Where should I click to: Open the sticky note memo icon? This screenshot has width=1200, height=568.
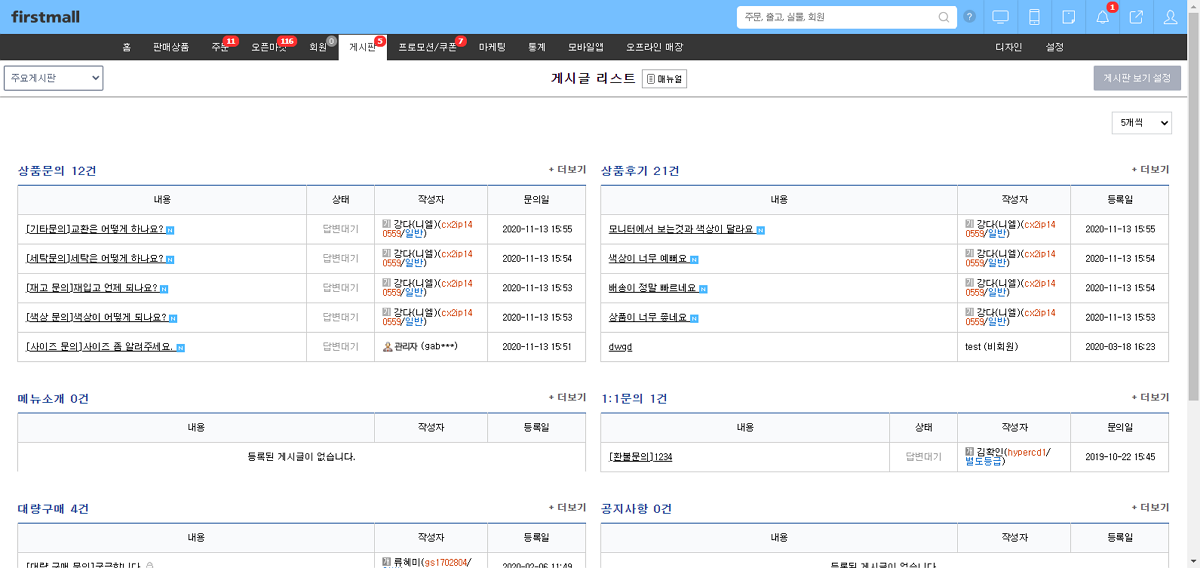(x=1068, y=17)
